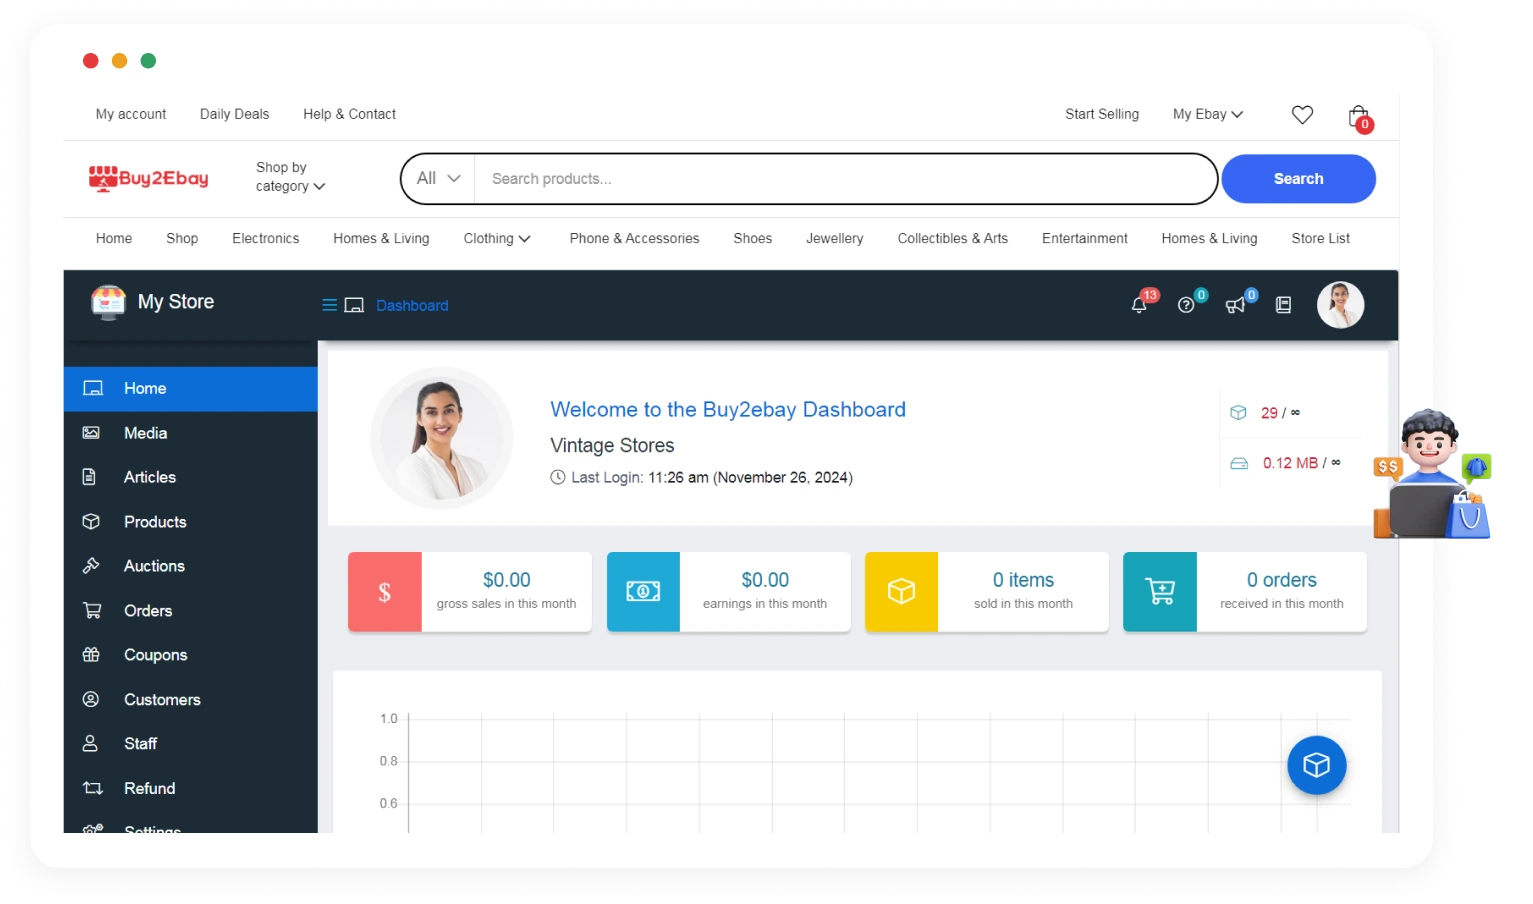This screenshot has height=904, width=1533.
Task: Click the vendor profile photo in welcome panel
Action: [441, 438]
